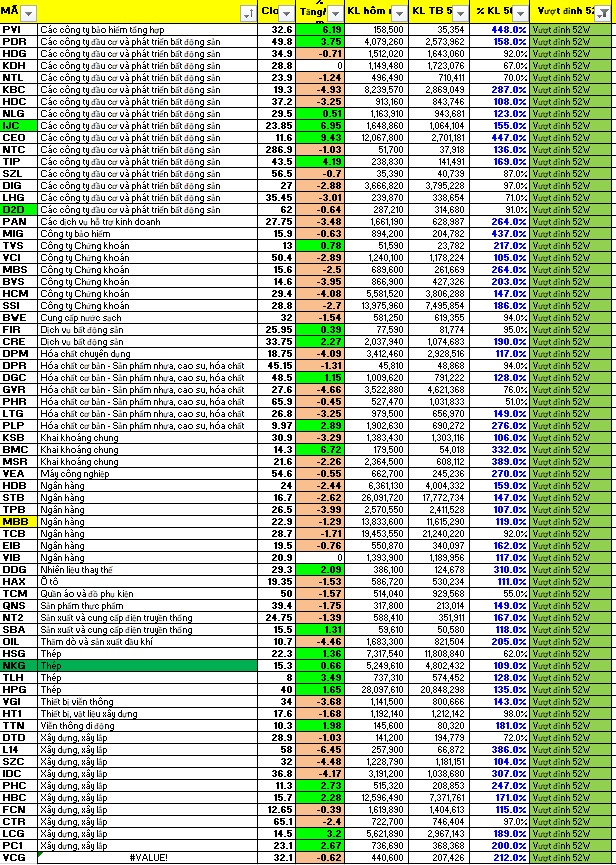Viewport: 616px width, 865px height.
Task: Click the green NKG ticker cell
Action: [x=18, y=665]
